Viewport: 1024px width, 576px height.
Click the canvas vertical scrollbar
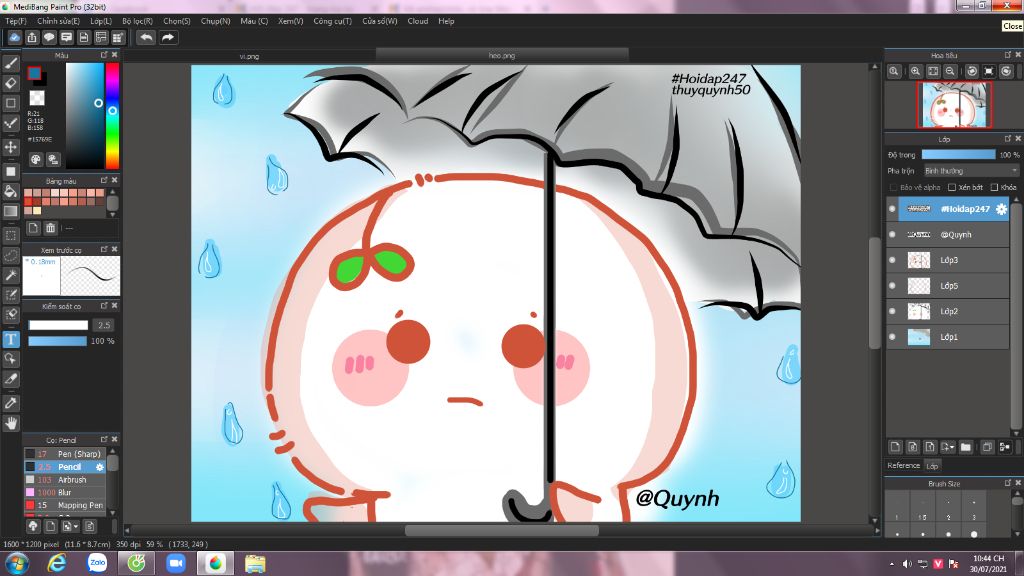(x=874, y=294)
